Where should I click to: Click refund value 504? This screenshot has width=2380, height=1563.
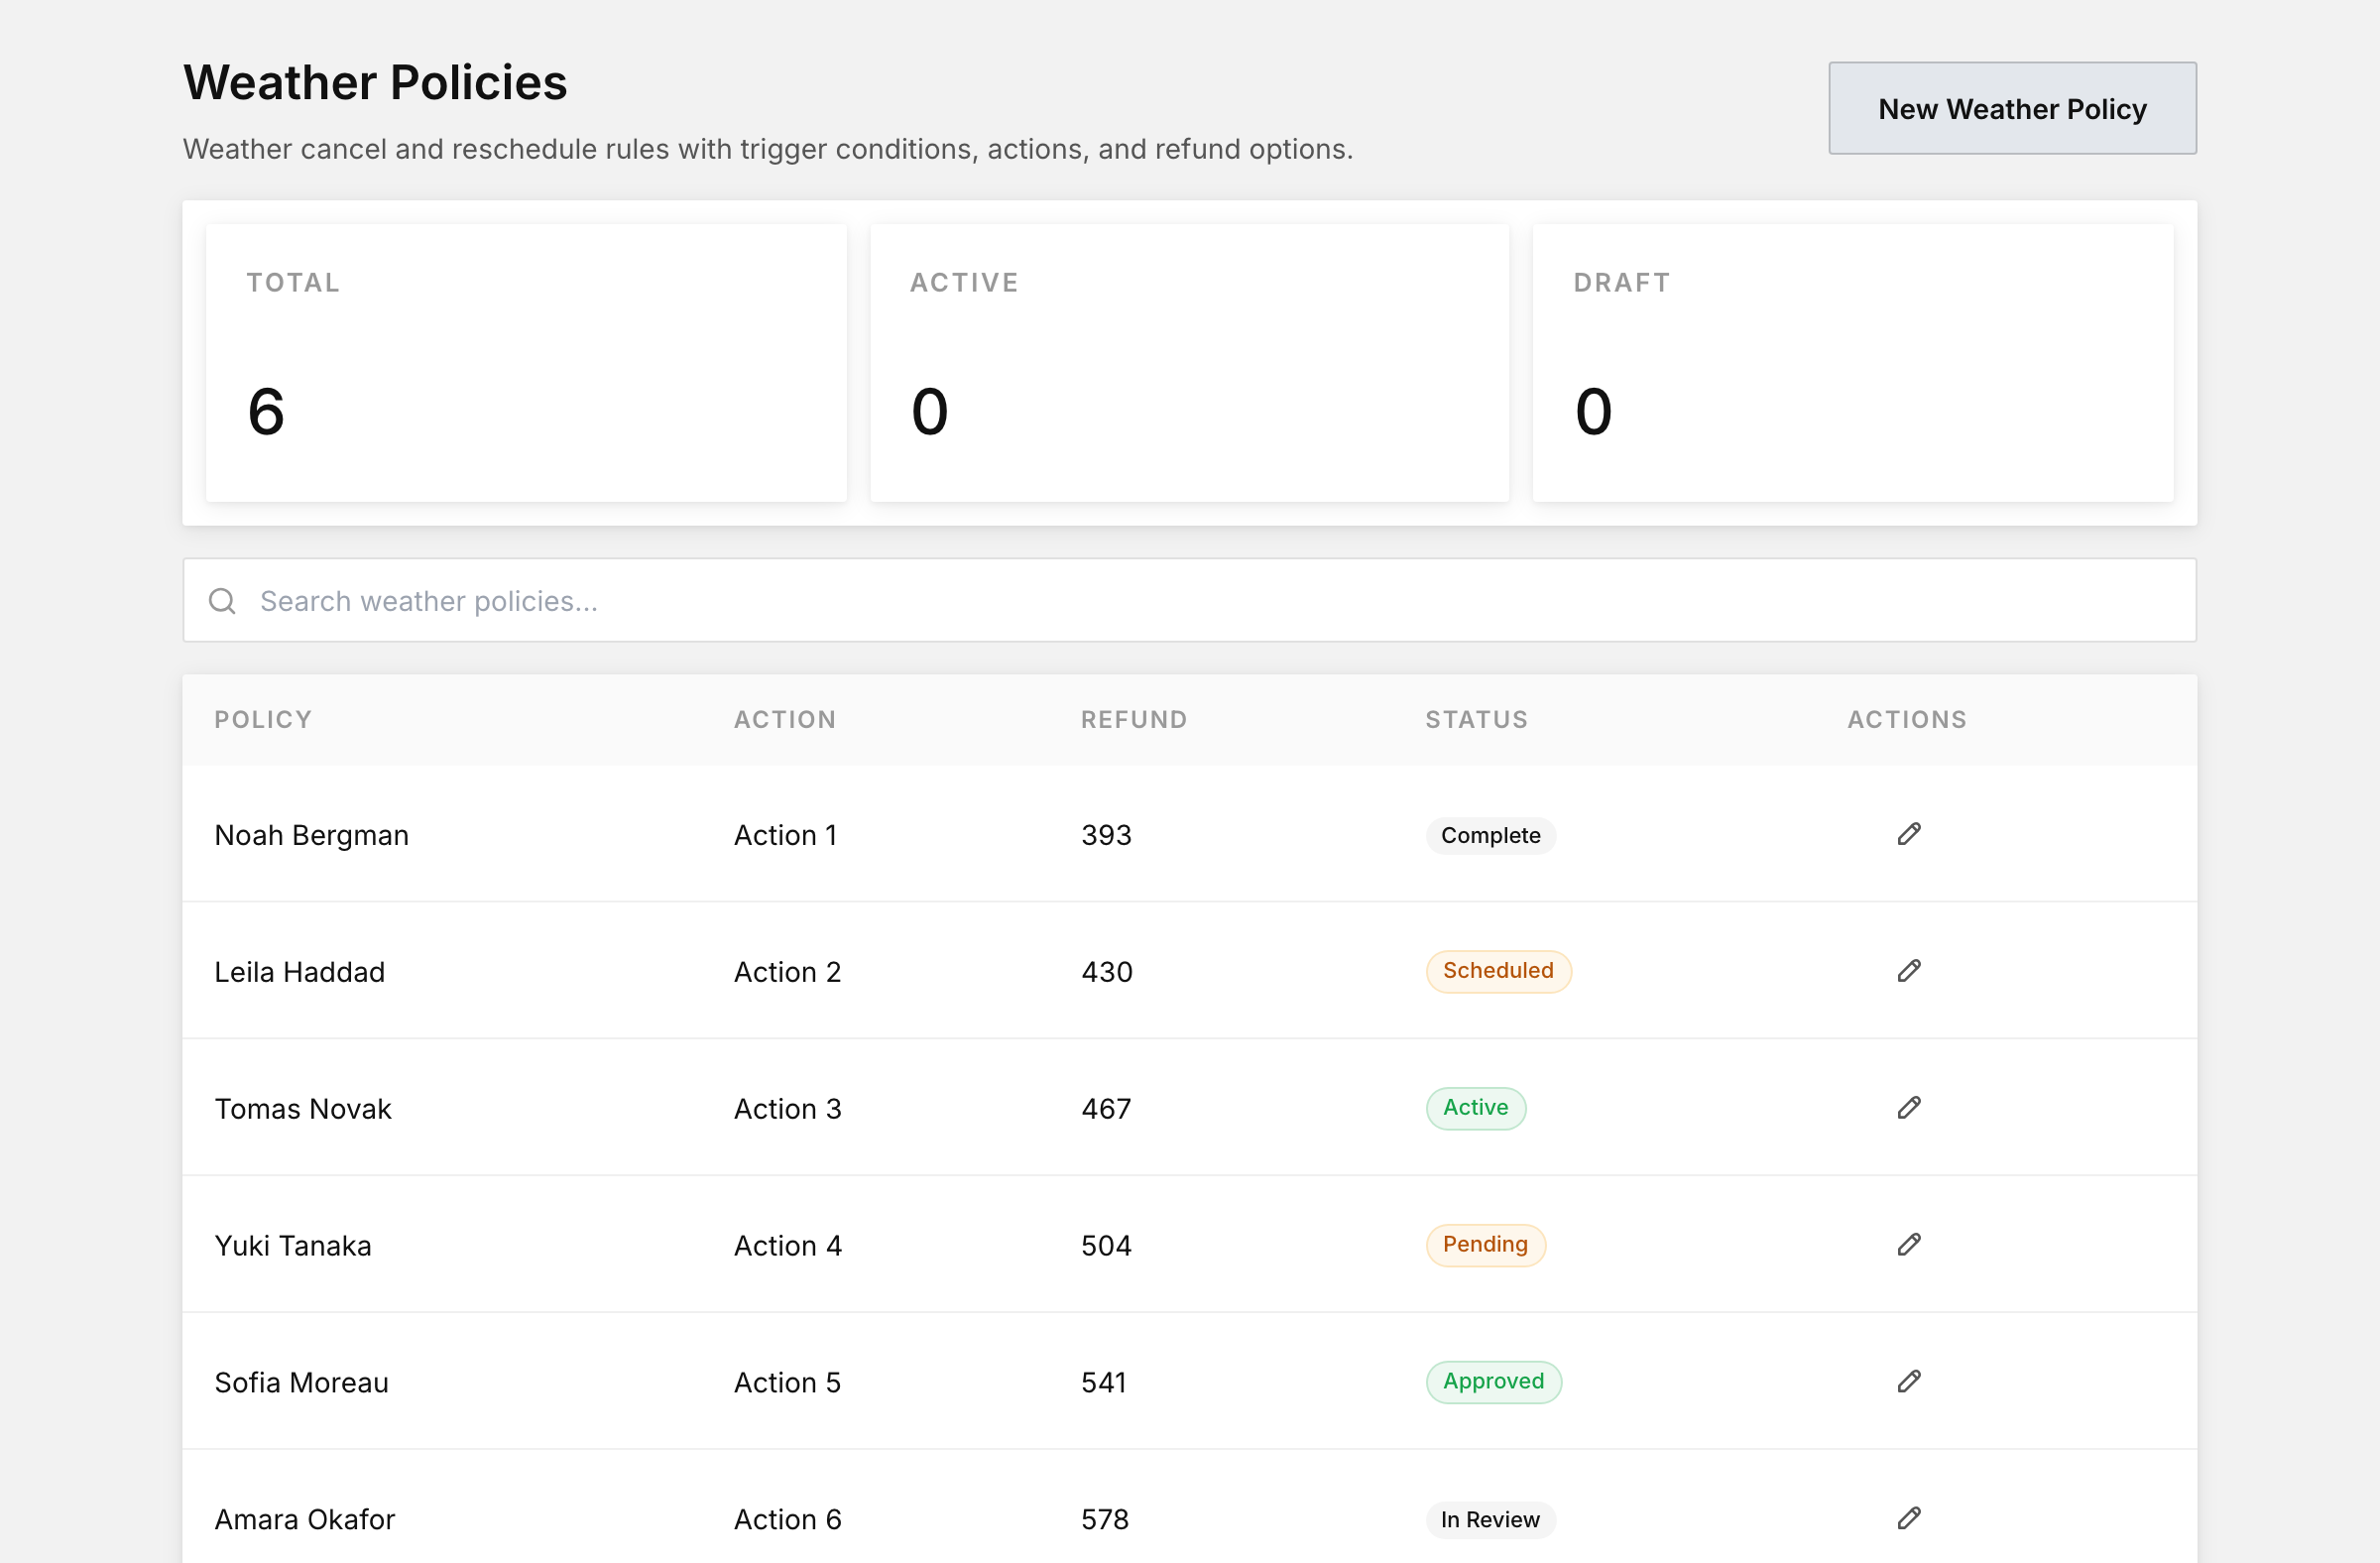point(1106,1246)
